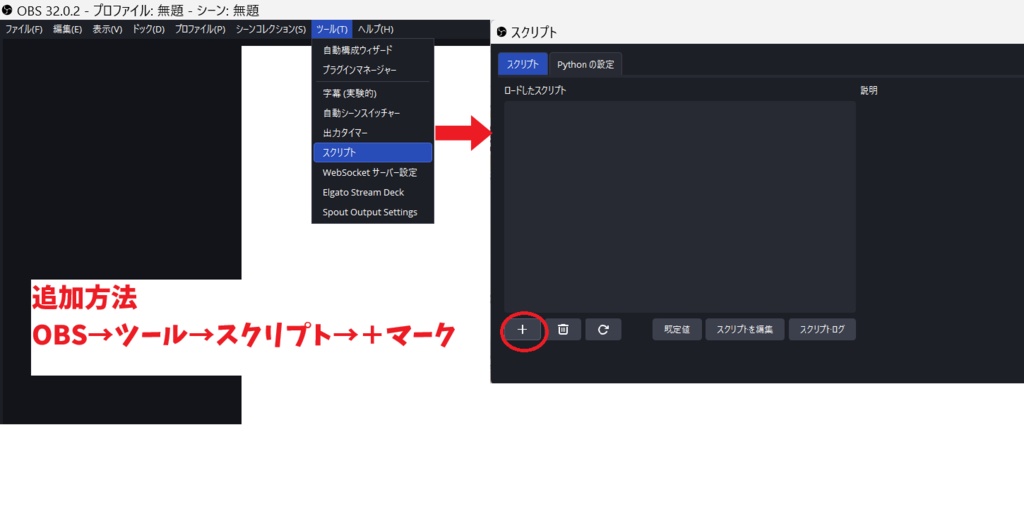Reload scripts with the refresh icon
The height and width of the screenshot is (521, 1024).
tap(603, 330)
